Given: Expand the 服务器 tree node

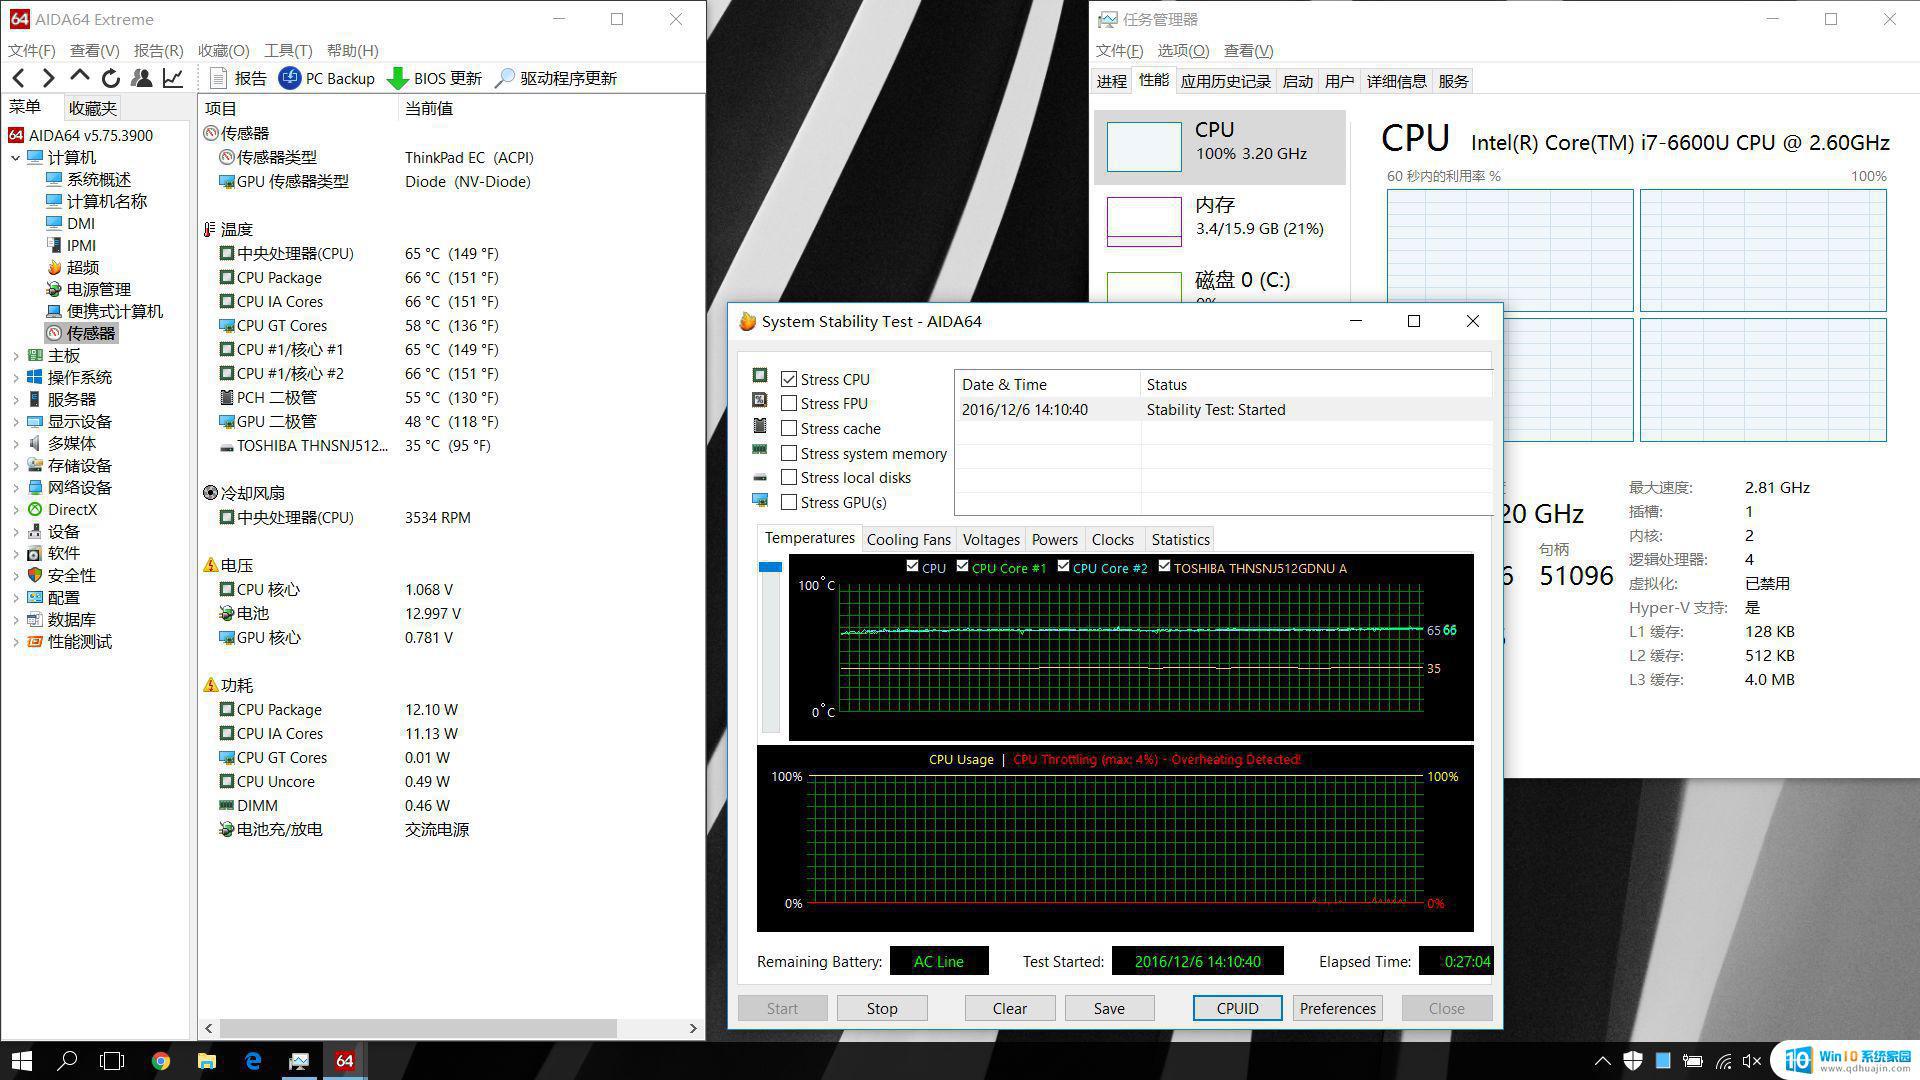Looking at the screenshot, I should click(15, 399).
